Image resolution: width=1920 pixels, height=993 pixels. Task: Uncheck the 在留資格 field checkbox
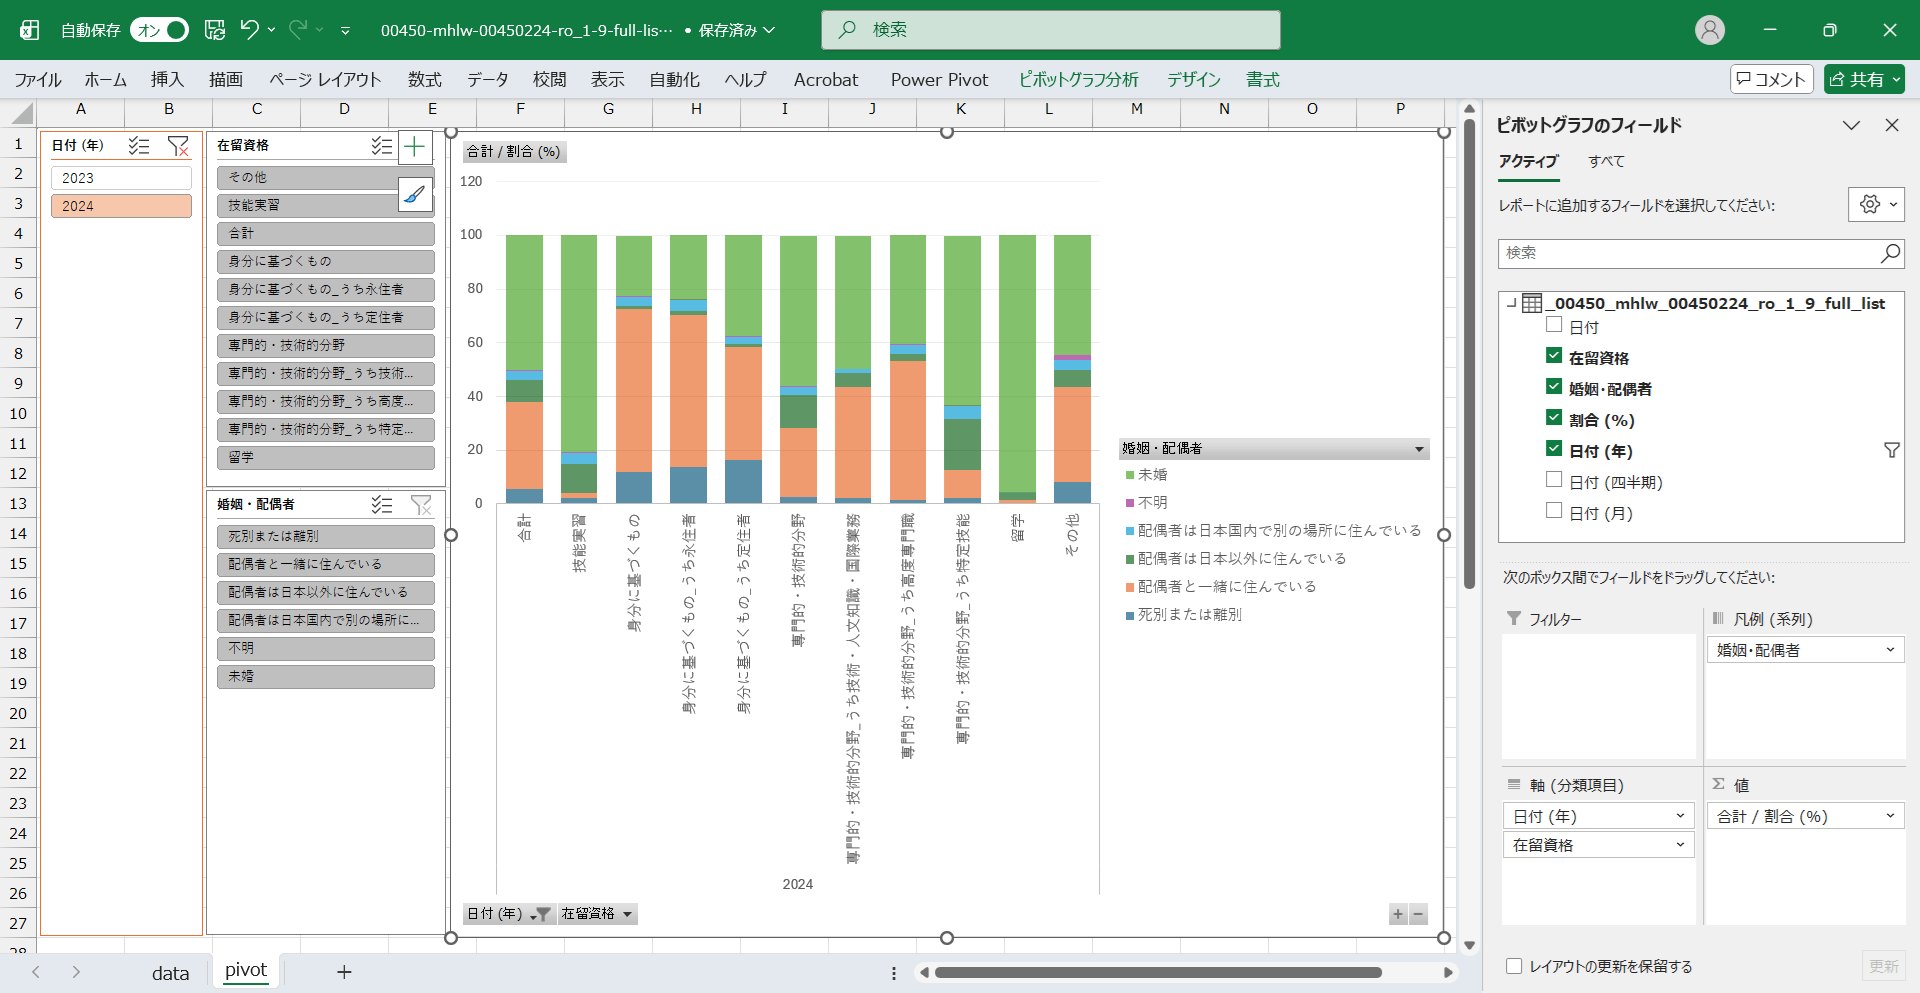[x=1554, y=356]
